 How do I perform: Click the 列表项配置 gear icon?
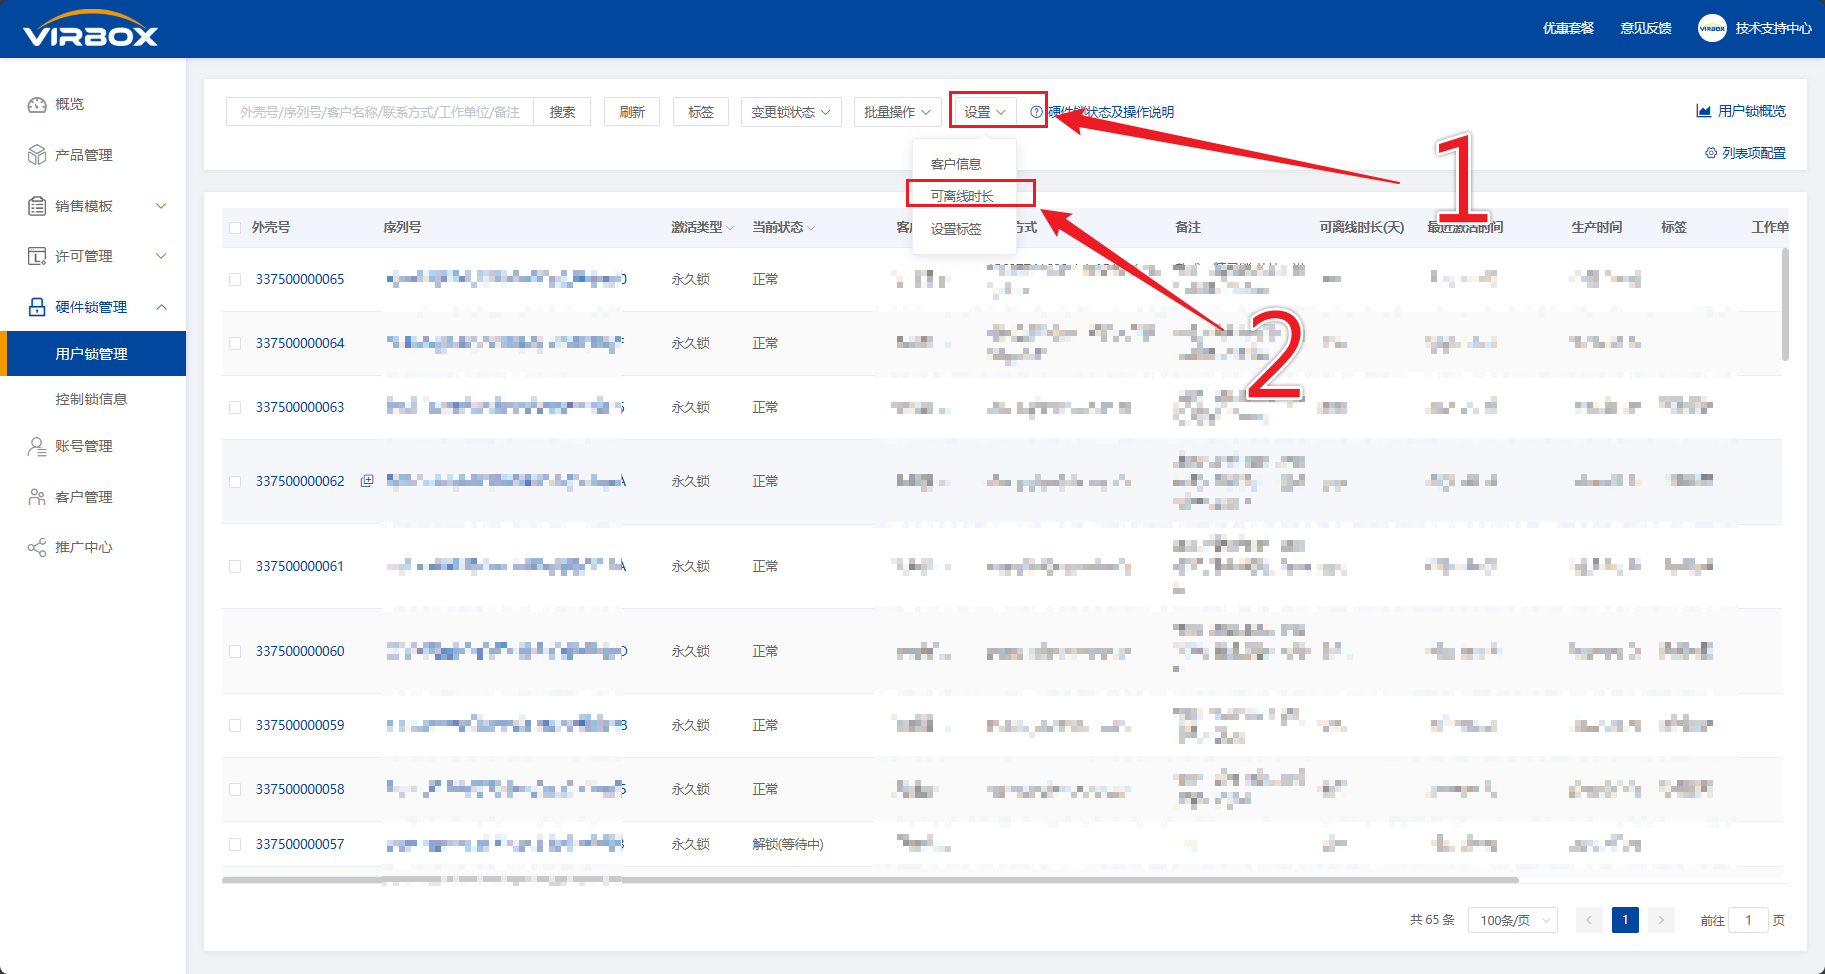[1711, 153]
